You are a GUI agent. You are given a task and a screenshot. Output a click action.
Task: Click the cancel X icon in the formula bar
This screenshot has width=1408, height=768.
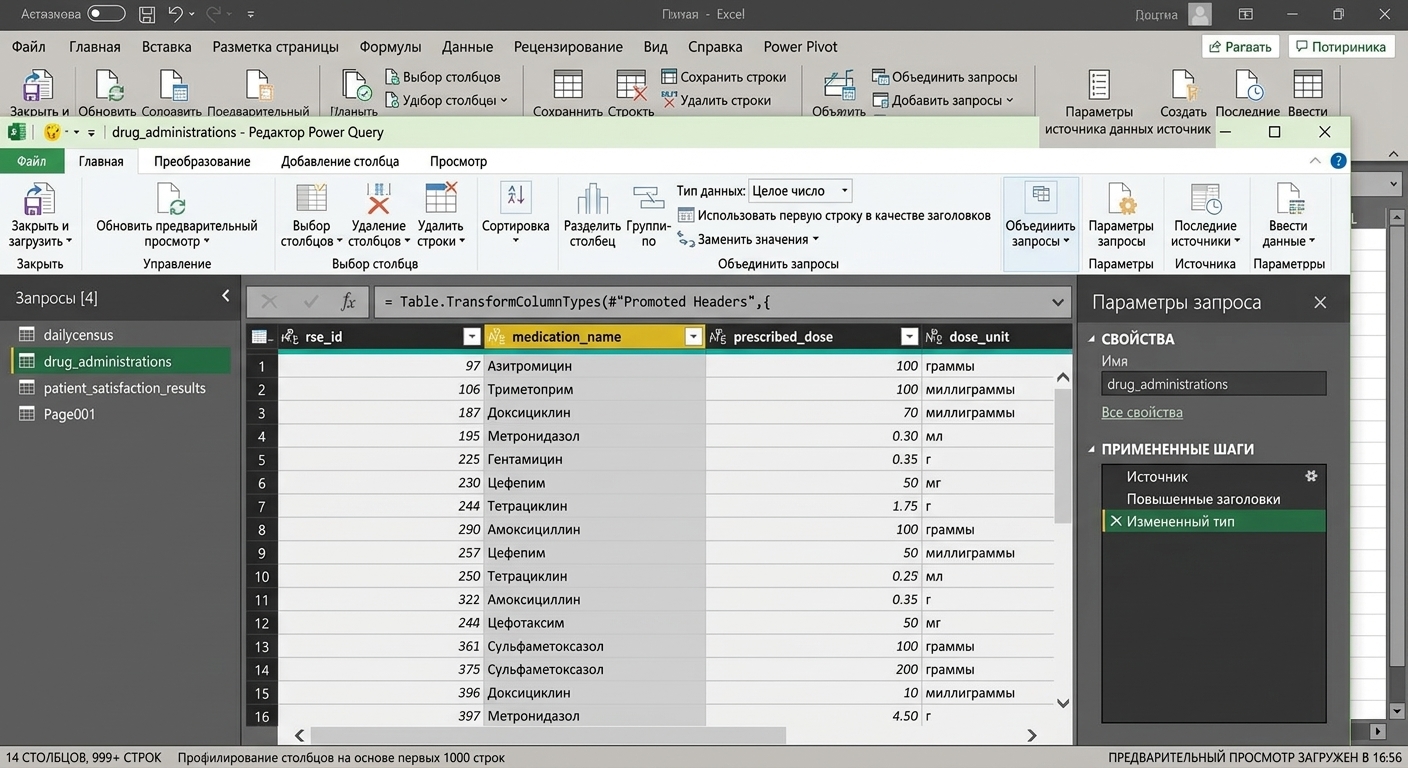268,301
